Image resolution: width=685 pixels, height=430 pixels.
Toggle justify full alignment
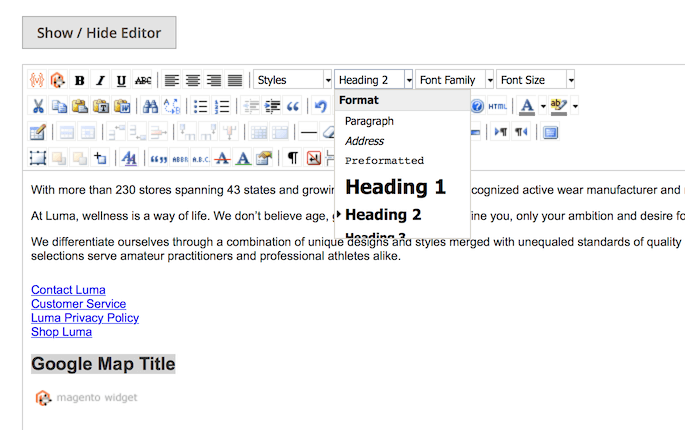point(235,80)
